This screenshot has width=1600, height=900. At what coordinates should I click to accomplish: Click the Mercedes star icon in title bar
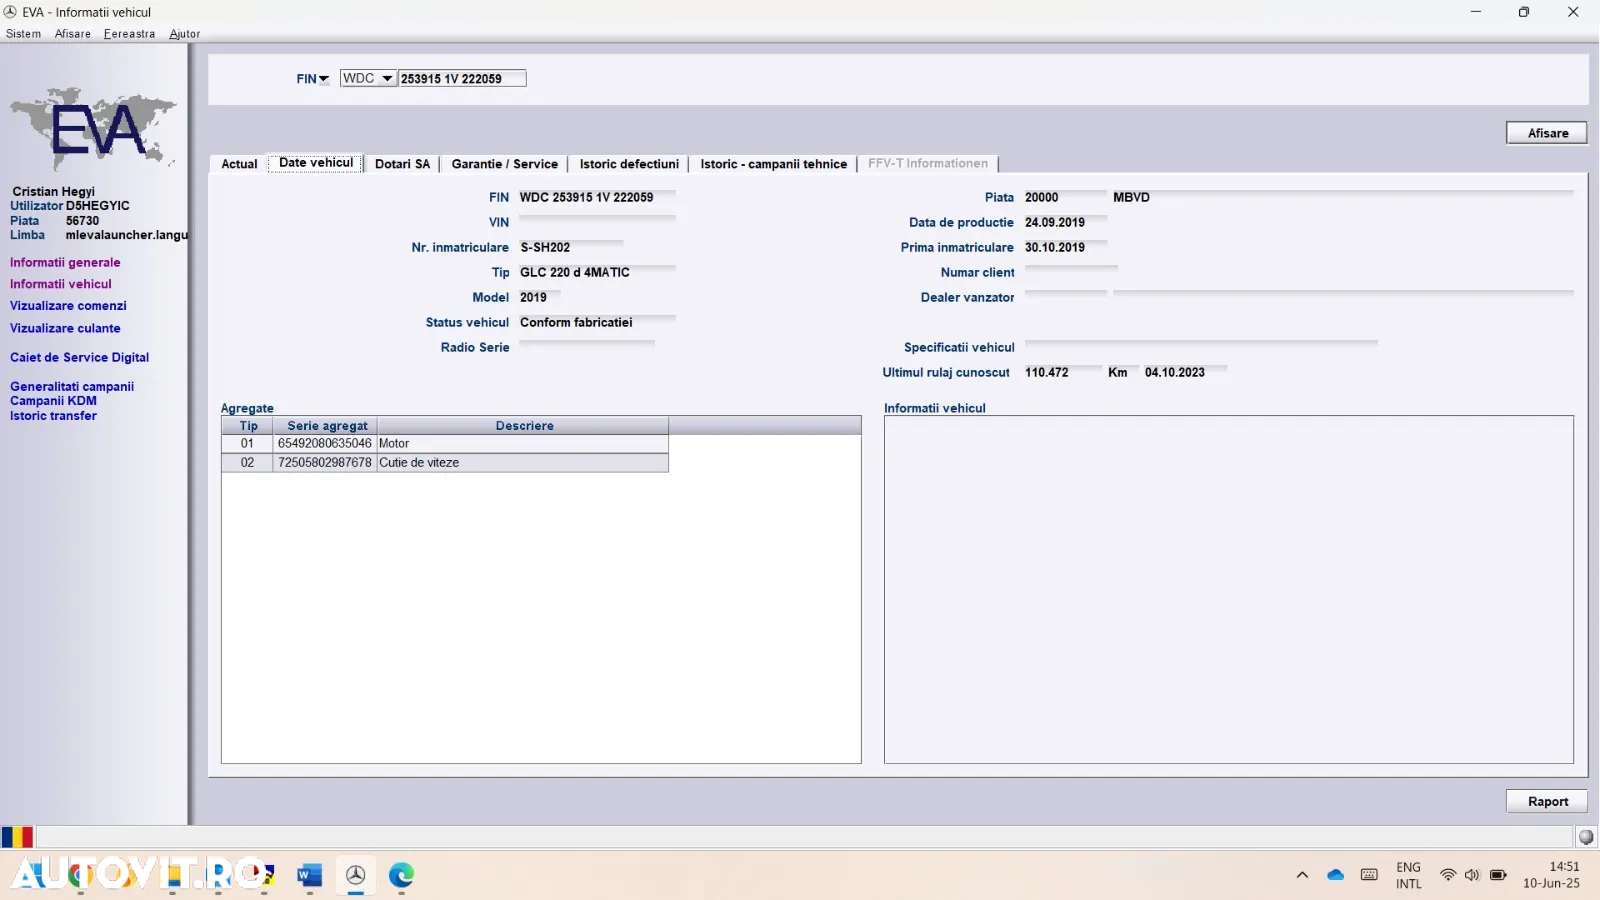tap(10, 12)
